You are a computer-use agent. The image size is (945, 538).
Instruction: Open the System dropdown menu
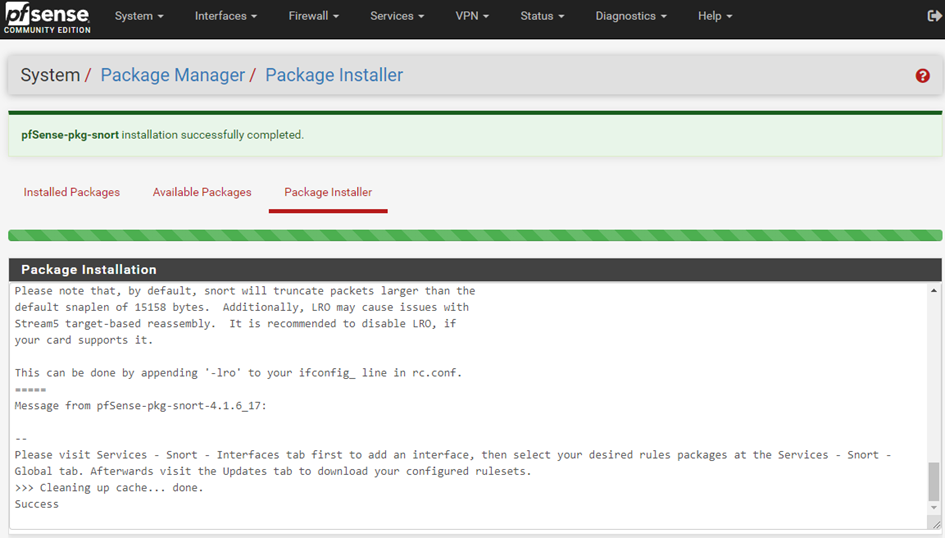(139, 16)
